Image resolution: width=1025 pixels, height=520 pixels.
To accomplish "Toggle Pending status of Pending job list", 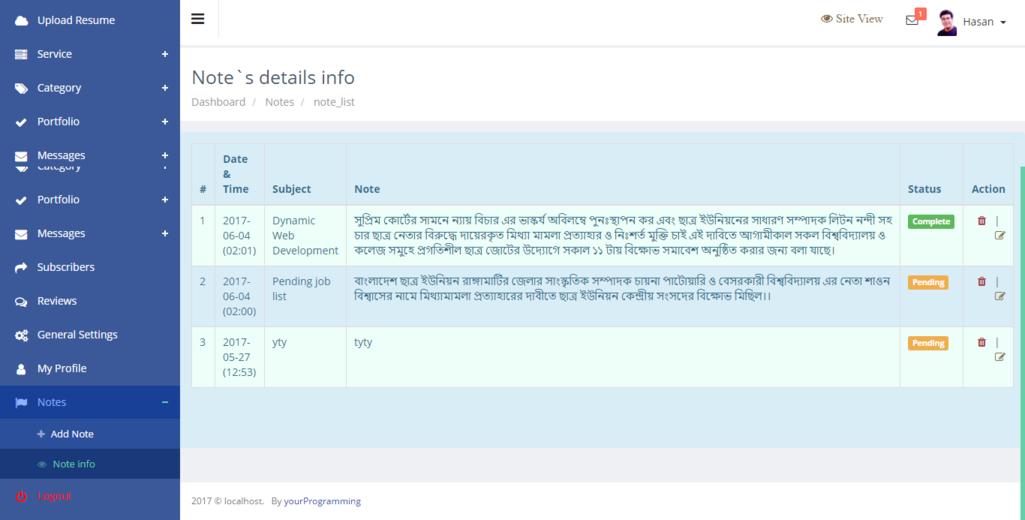I will coord(927,283).
